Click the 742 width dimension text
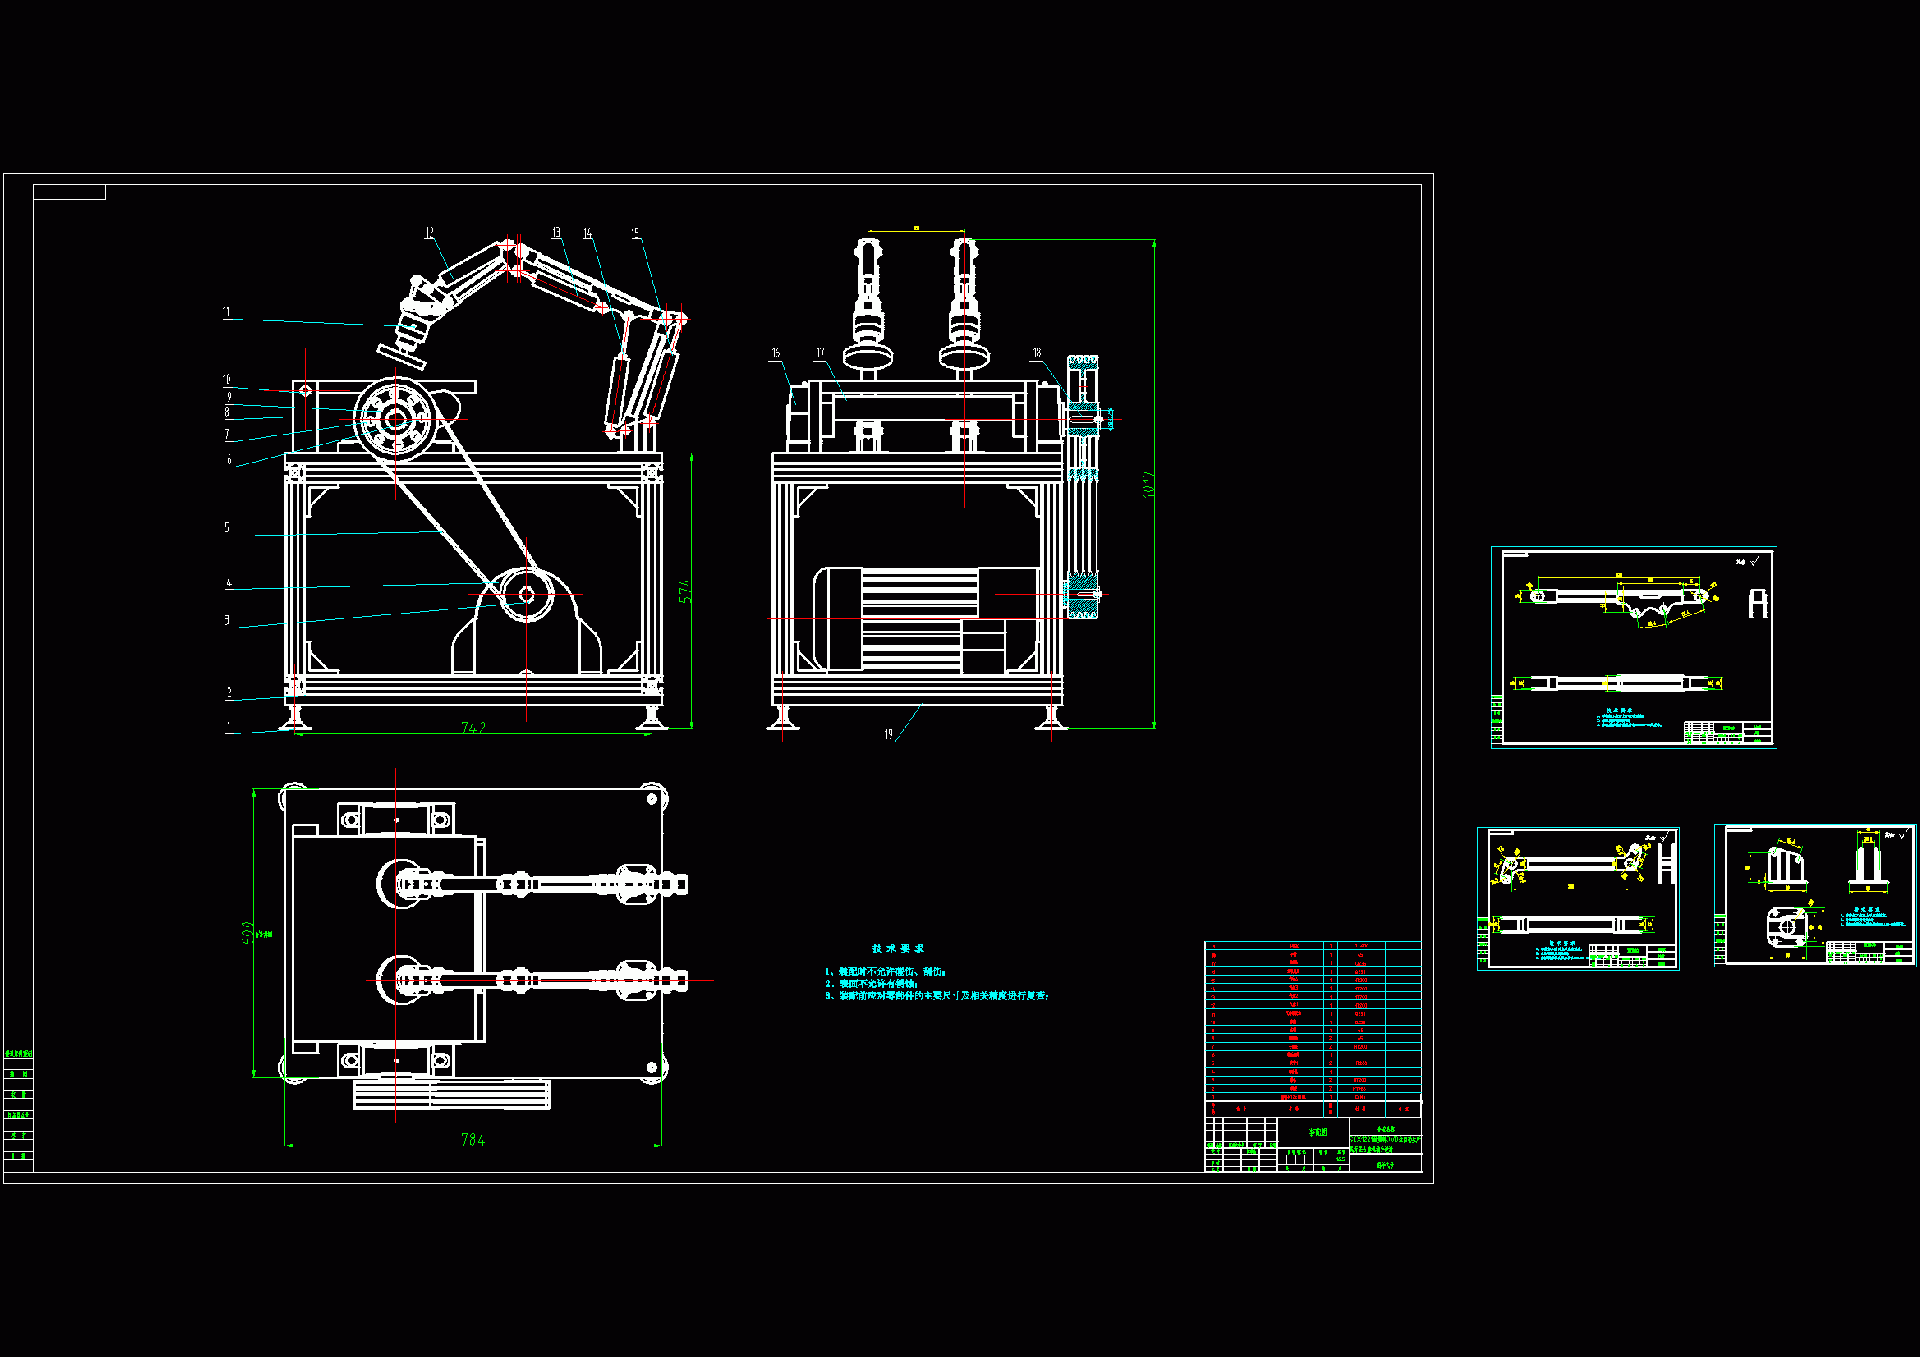The height and width of the screenshot is (1357, 1920). point(473,728)
